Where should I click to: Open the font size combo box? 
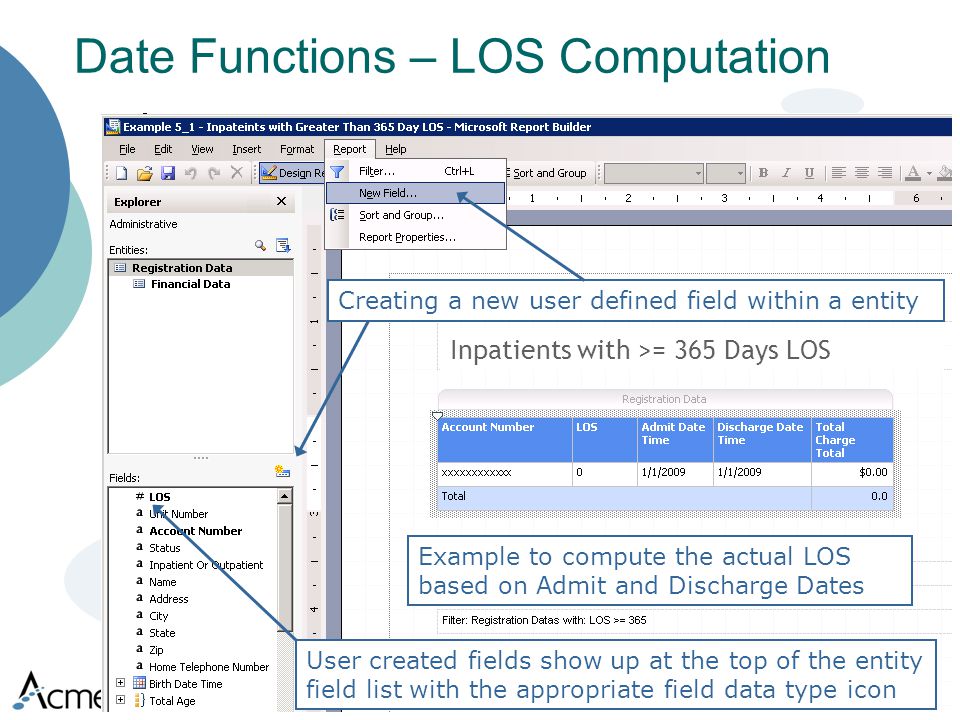coord(726,174)
